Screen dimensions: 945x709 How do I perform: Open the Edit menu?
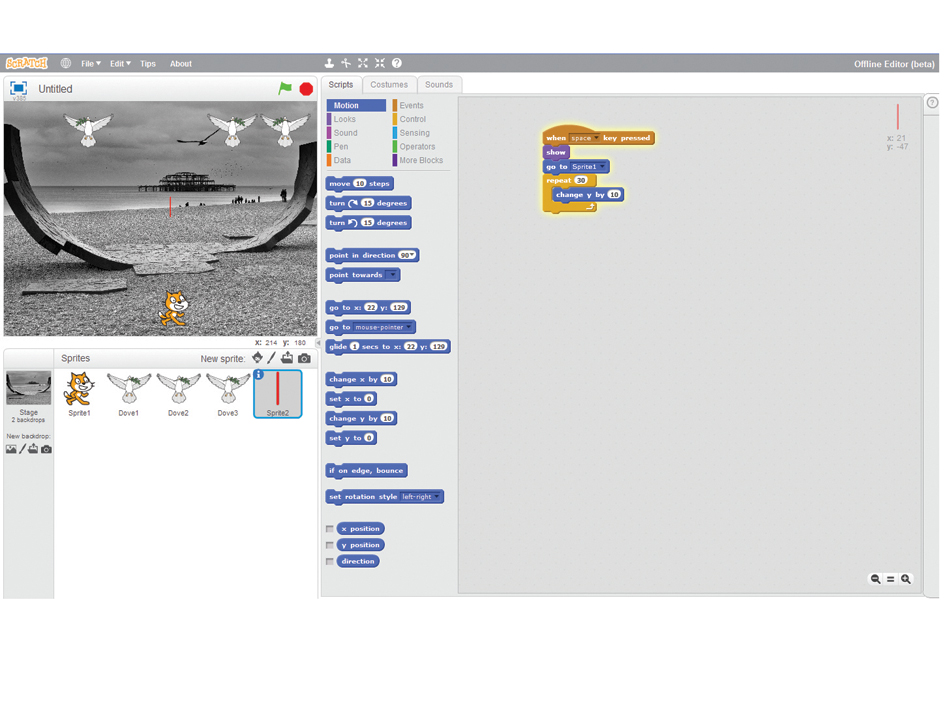tap(120, 63)
